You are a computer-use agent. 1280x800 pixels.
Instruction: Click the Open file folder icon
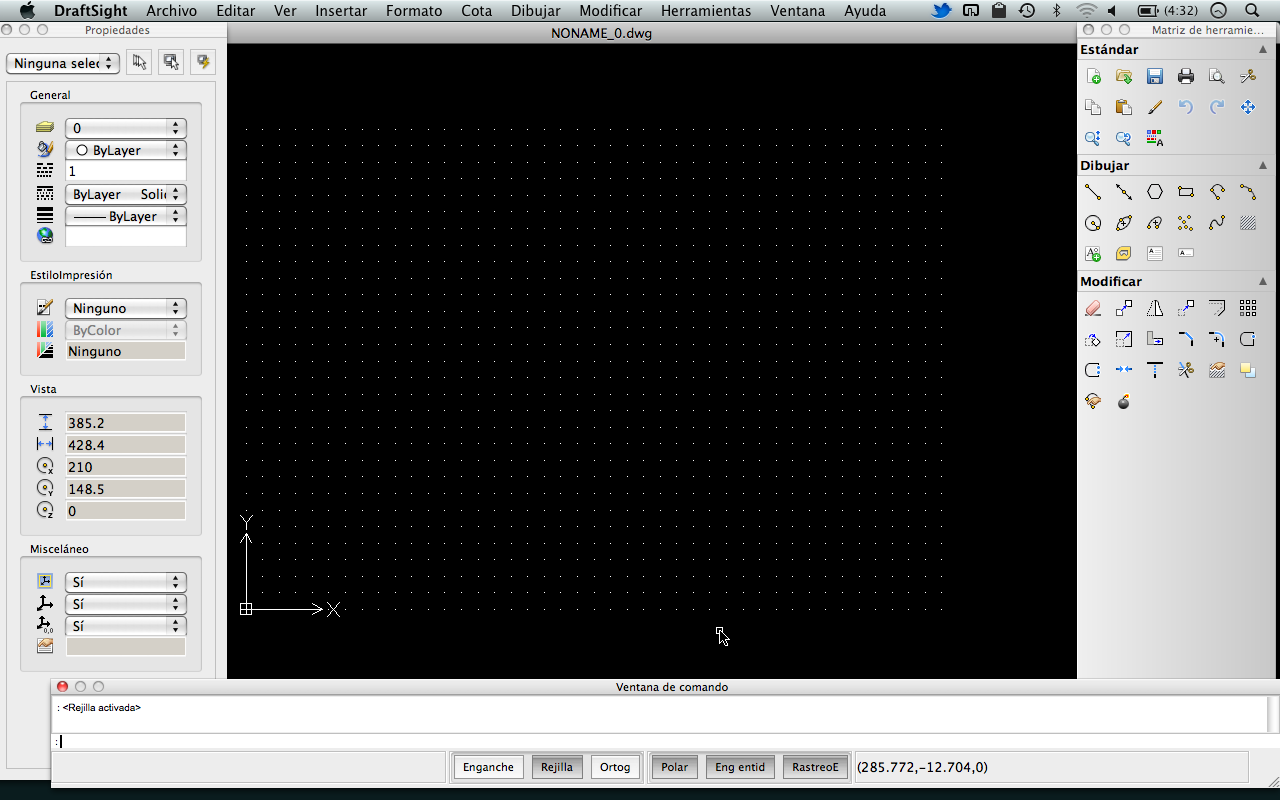point(1124,77)
